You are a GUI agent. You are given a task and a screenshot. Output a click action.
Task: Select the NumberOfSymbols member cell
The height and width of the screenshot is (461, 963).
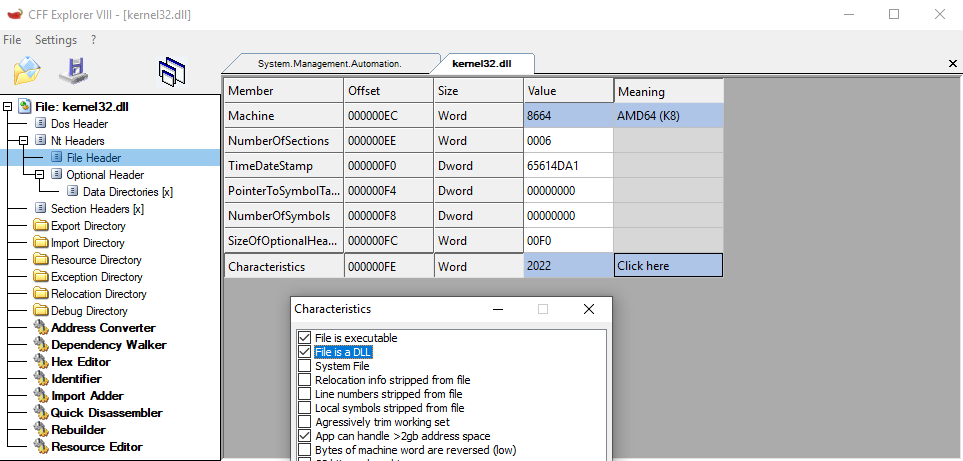coord(284,215)
